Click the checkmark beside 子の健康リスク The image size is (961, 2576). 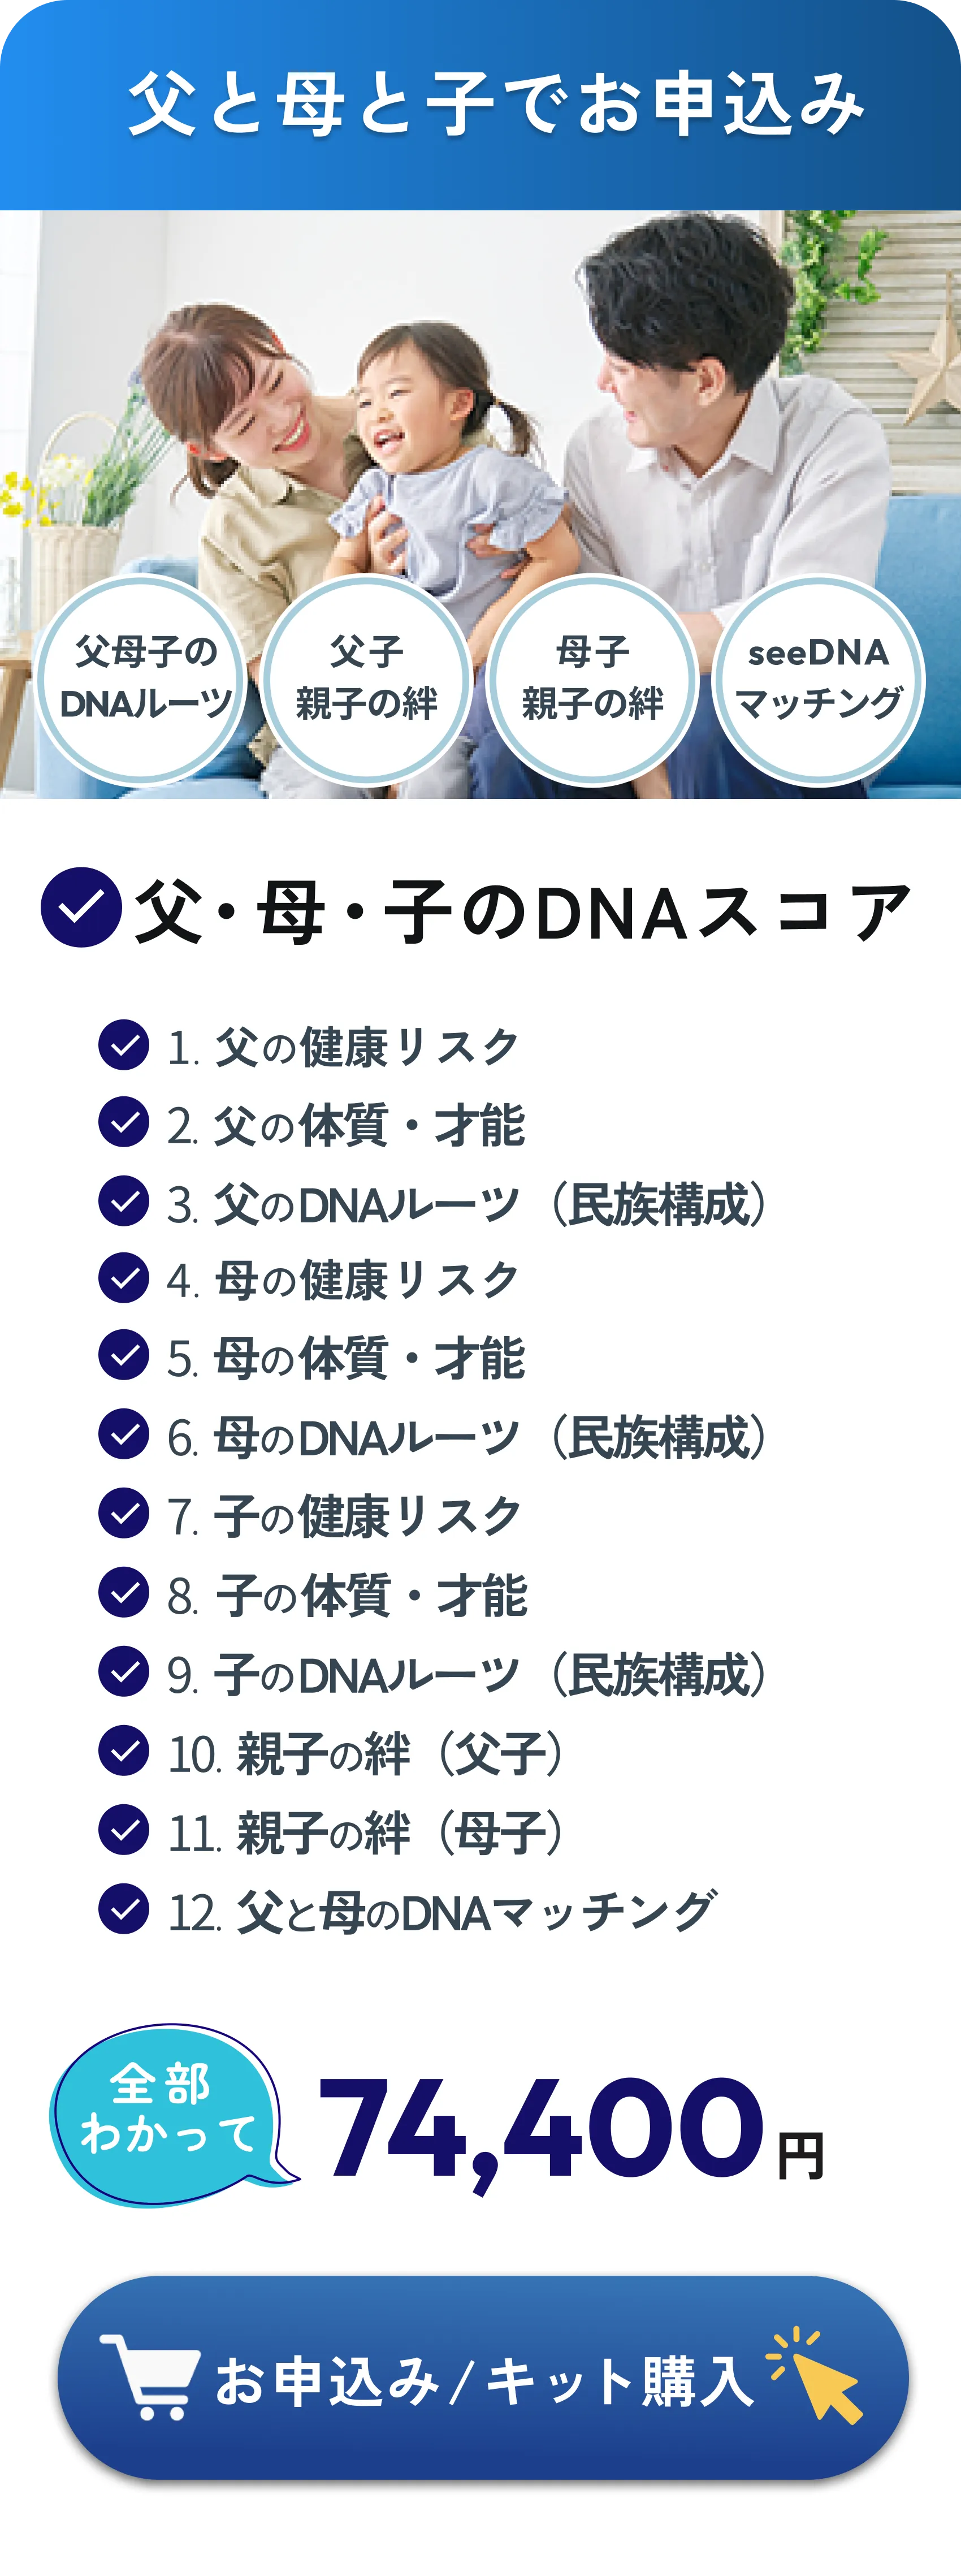[x=124, y=1512]
